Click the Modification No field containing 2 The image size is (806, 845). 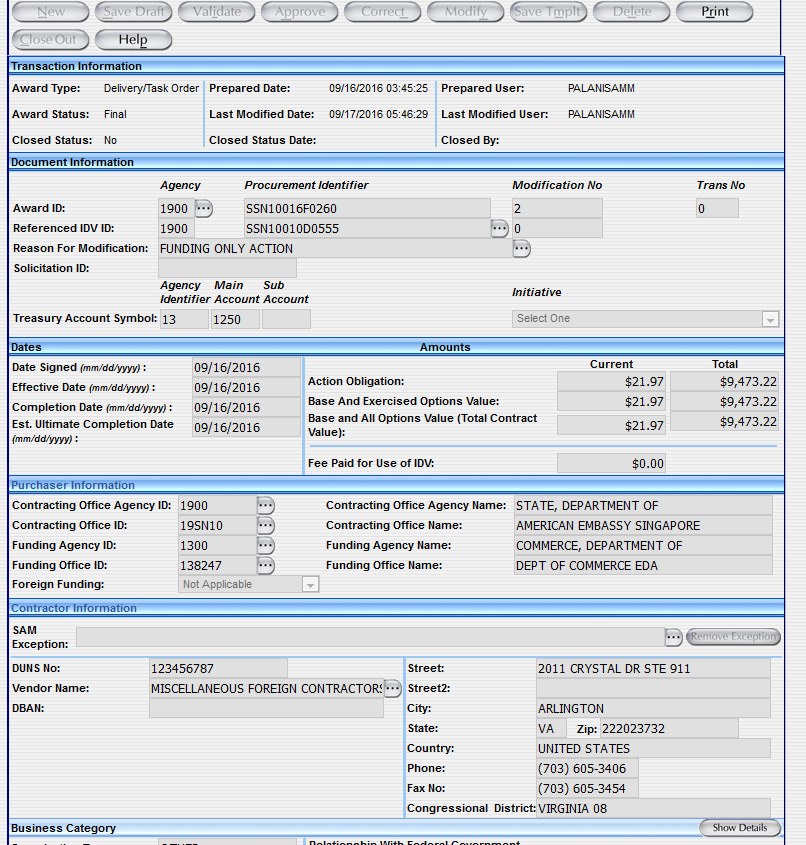[557, 209]
